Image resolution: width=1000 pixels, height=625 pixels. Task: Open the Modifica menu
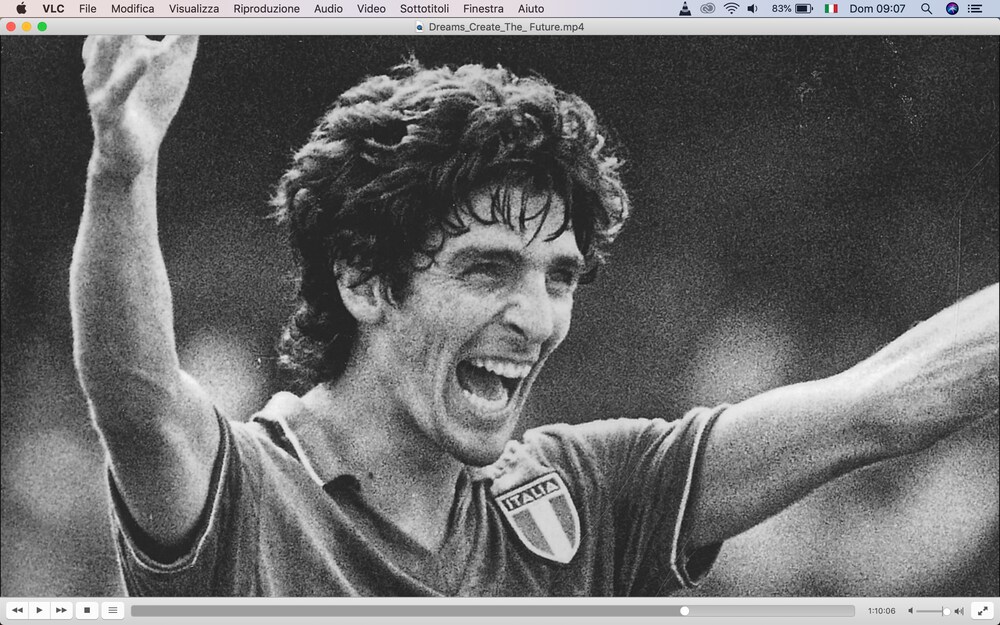pyautogui.click(x=133, y=8)
